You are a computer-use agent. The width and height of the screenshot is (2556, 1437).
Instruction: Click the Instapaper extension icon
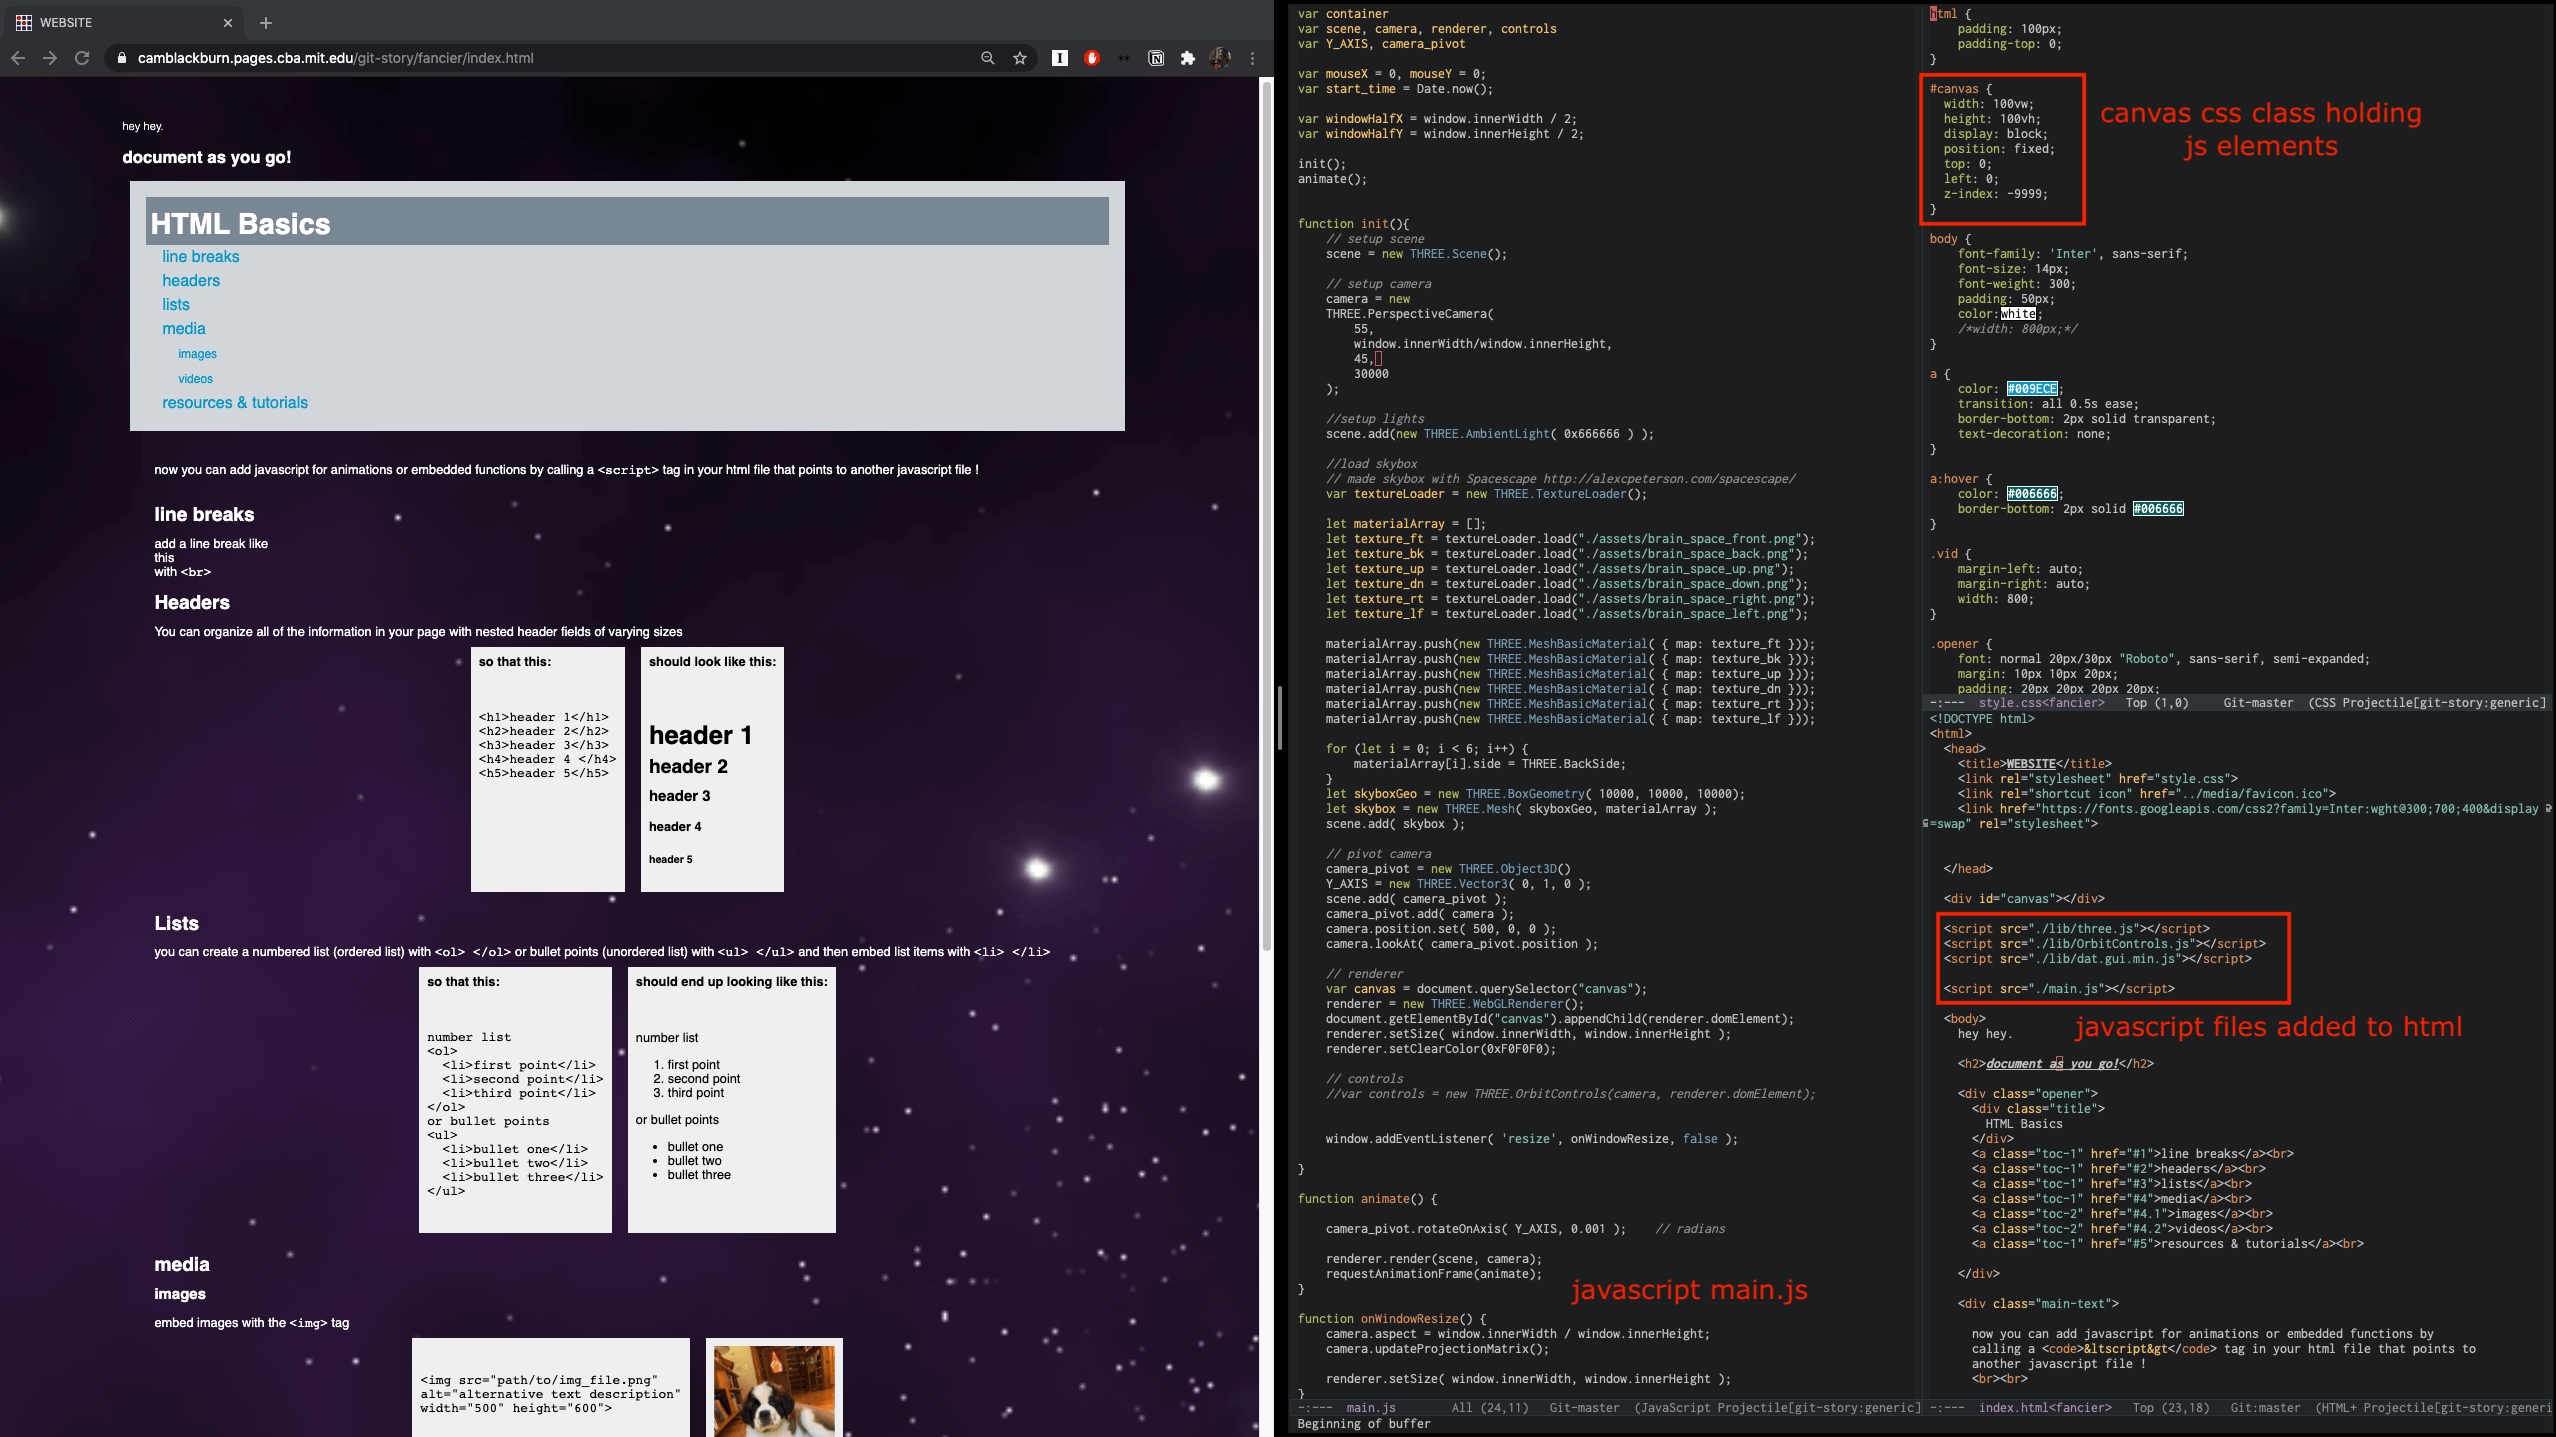(1058, 58)
